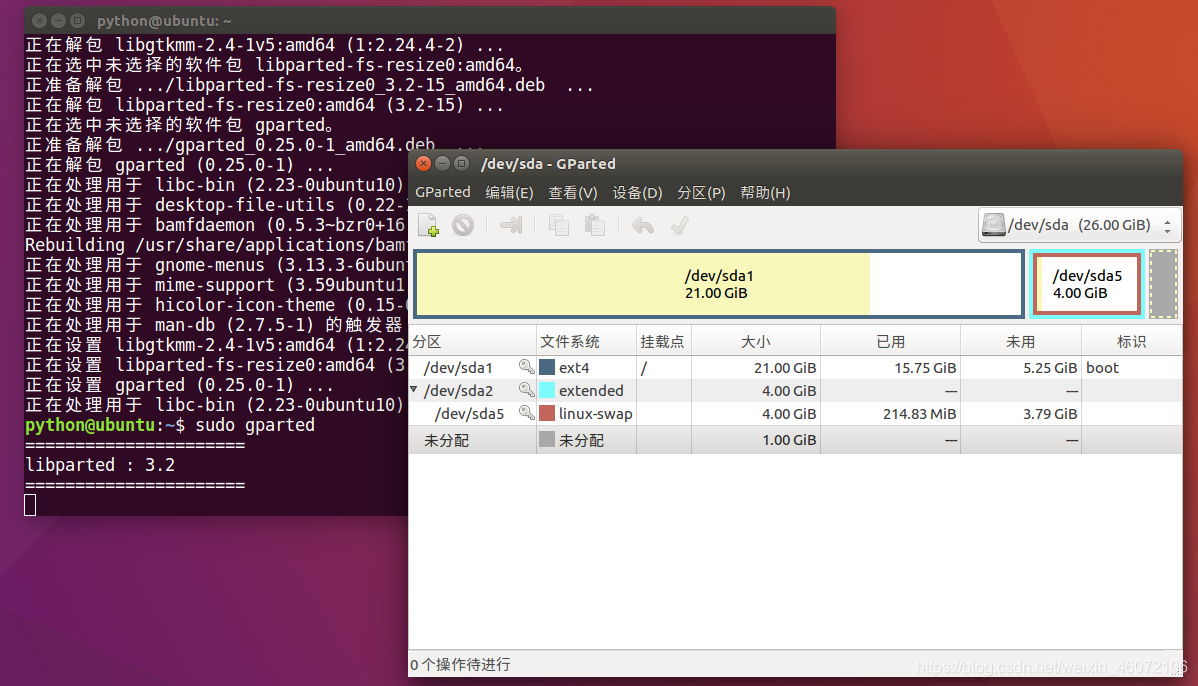
Task: Select the unallocated gray block in disk graphic
Action: 1163,284
